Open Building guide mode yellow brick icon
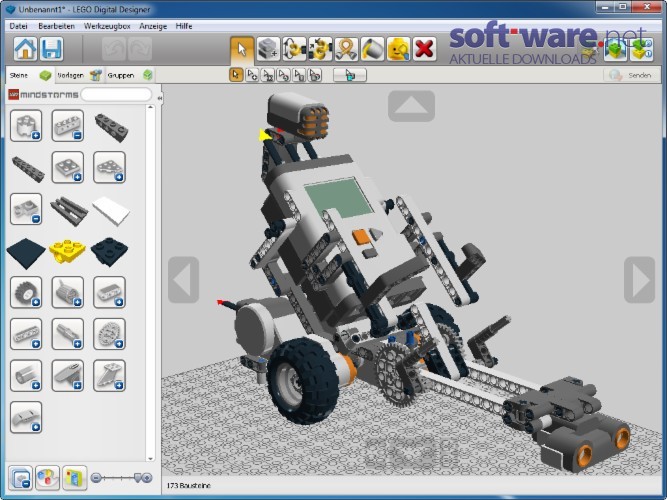 [x=641, y=49]
